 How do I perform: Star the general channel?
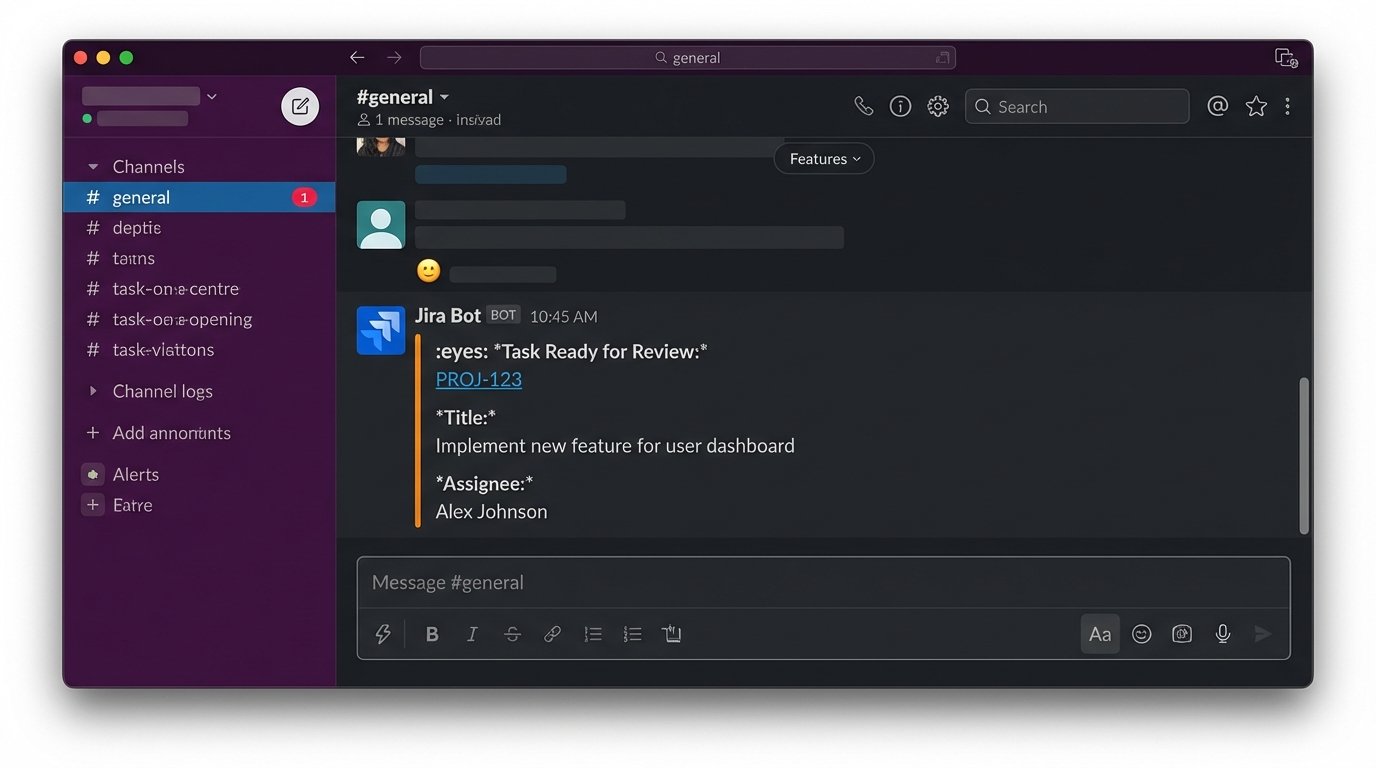tap(1255, 106)
